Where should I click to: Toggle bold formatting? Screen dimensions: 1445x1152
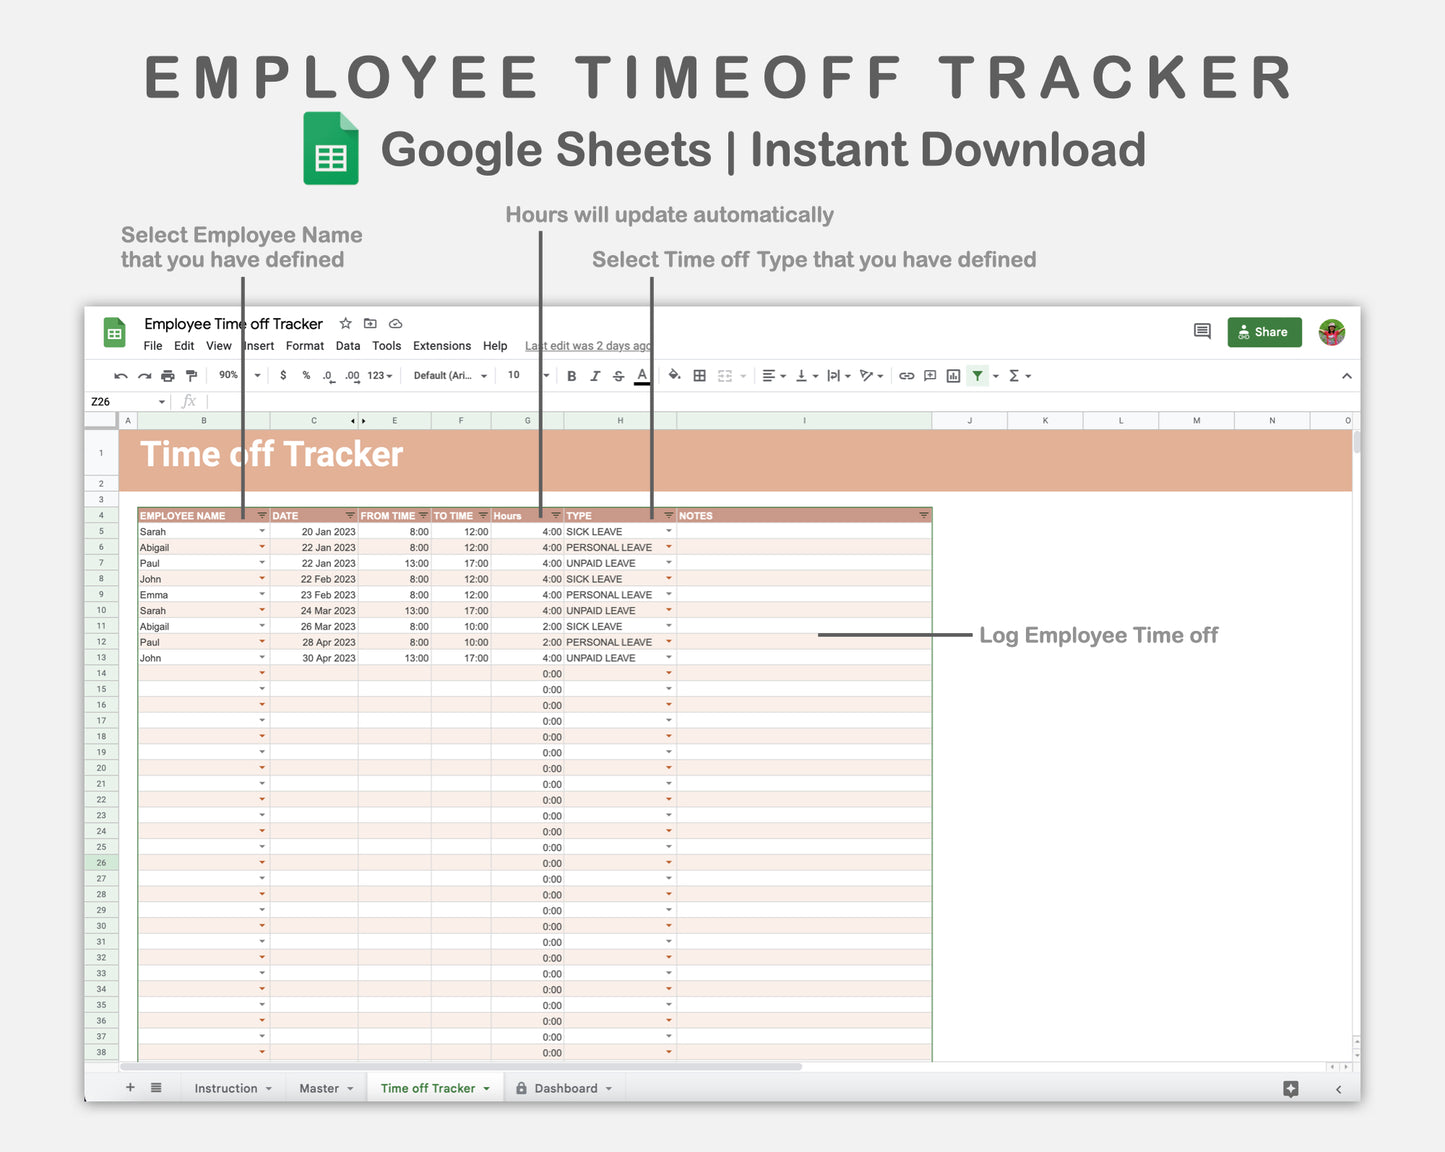[x=571, y=375]
